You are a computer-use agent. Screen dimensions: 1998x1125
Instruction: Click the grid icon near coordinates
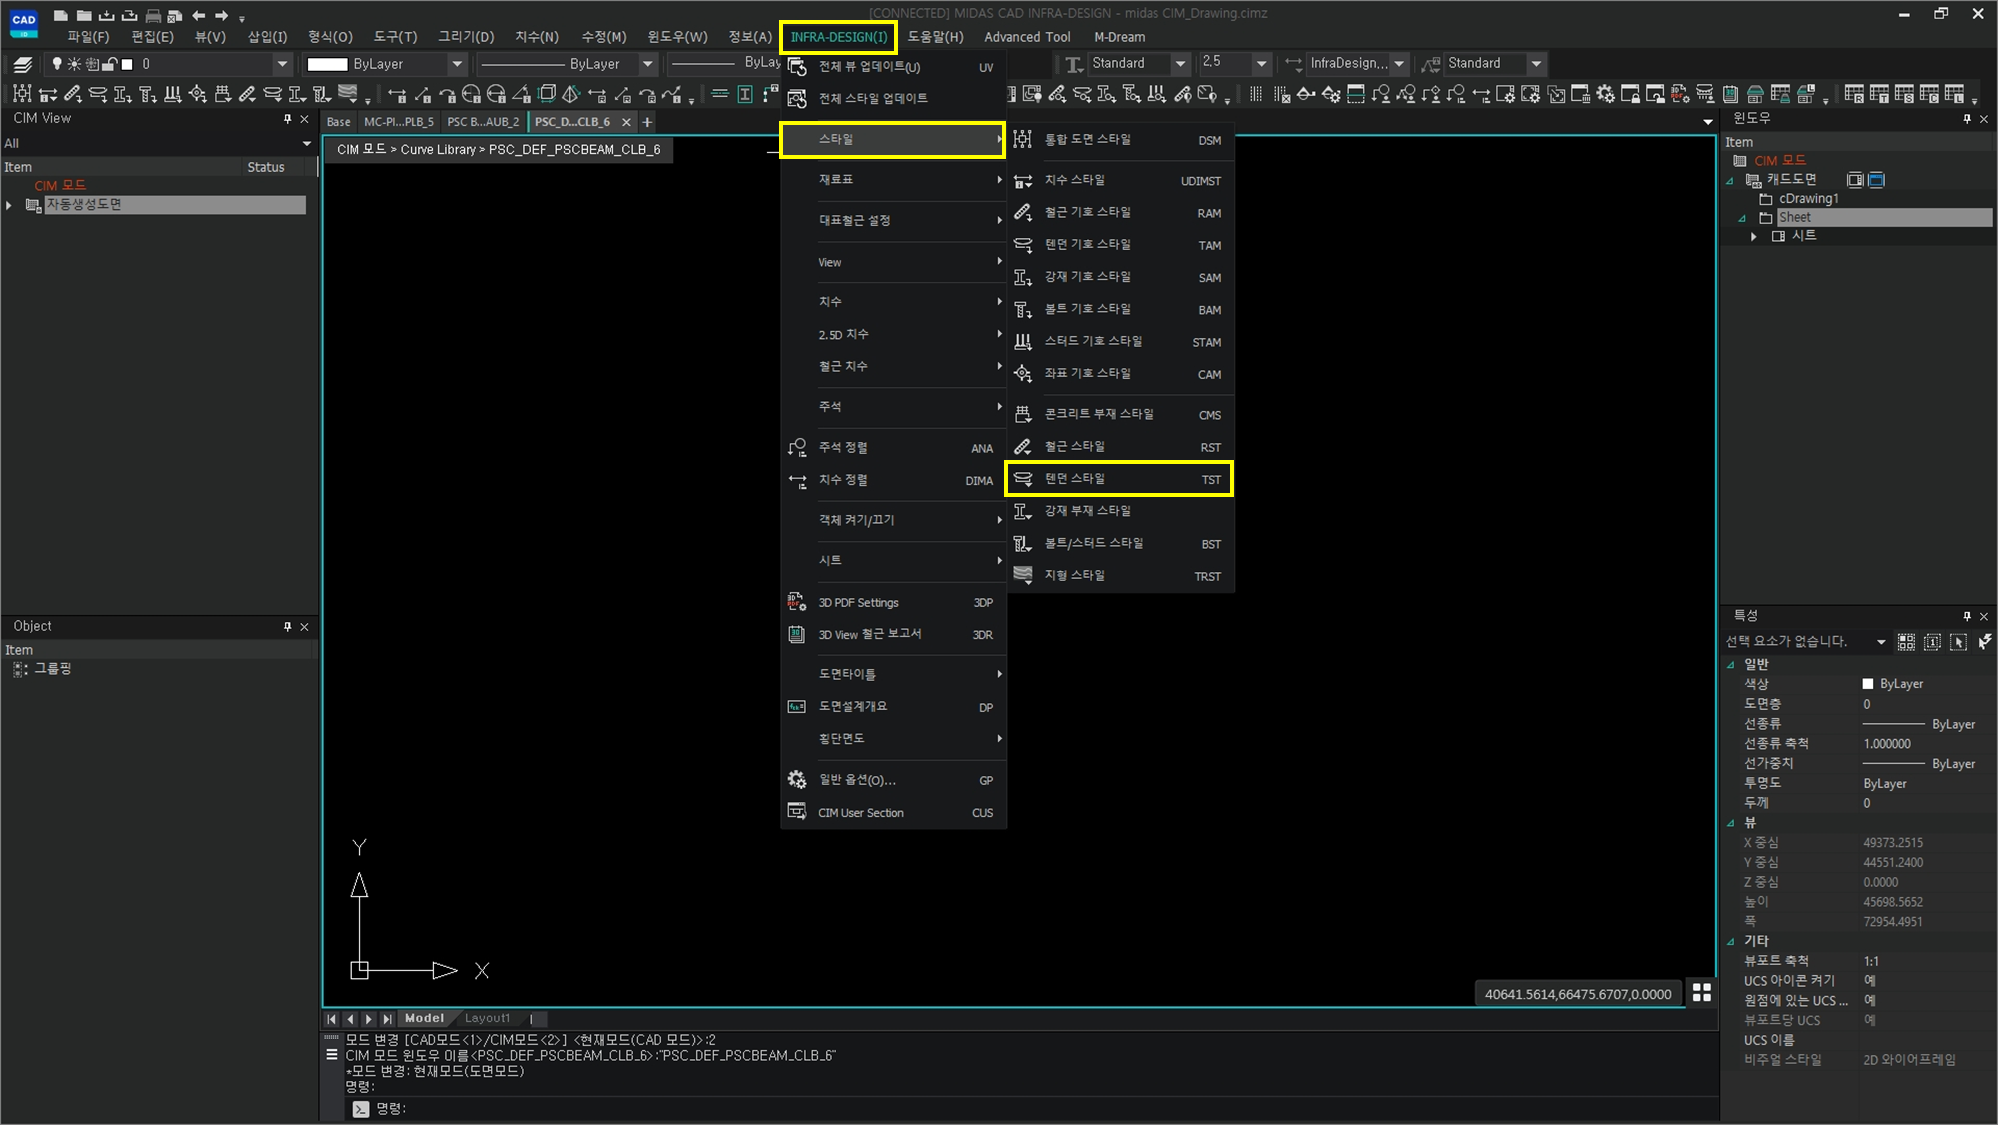point(1701,992)
